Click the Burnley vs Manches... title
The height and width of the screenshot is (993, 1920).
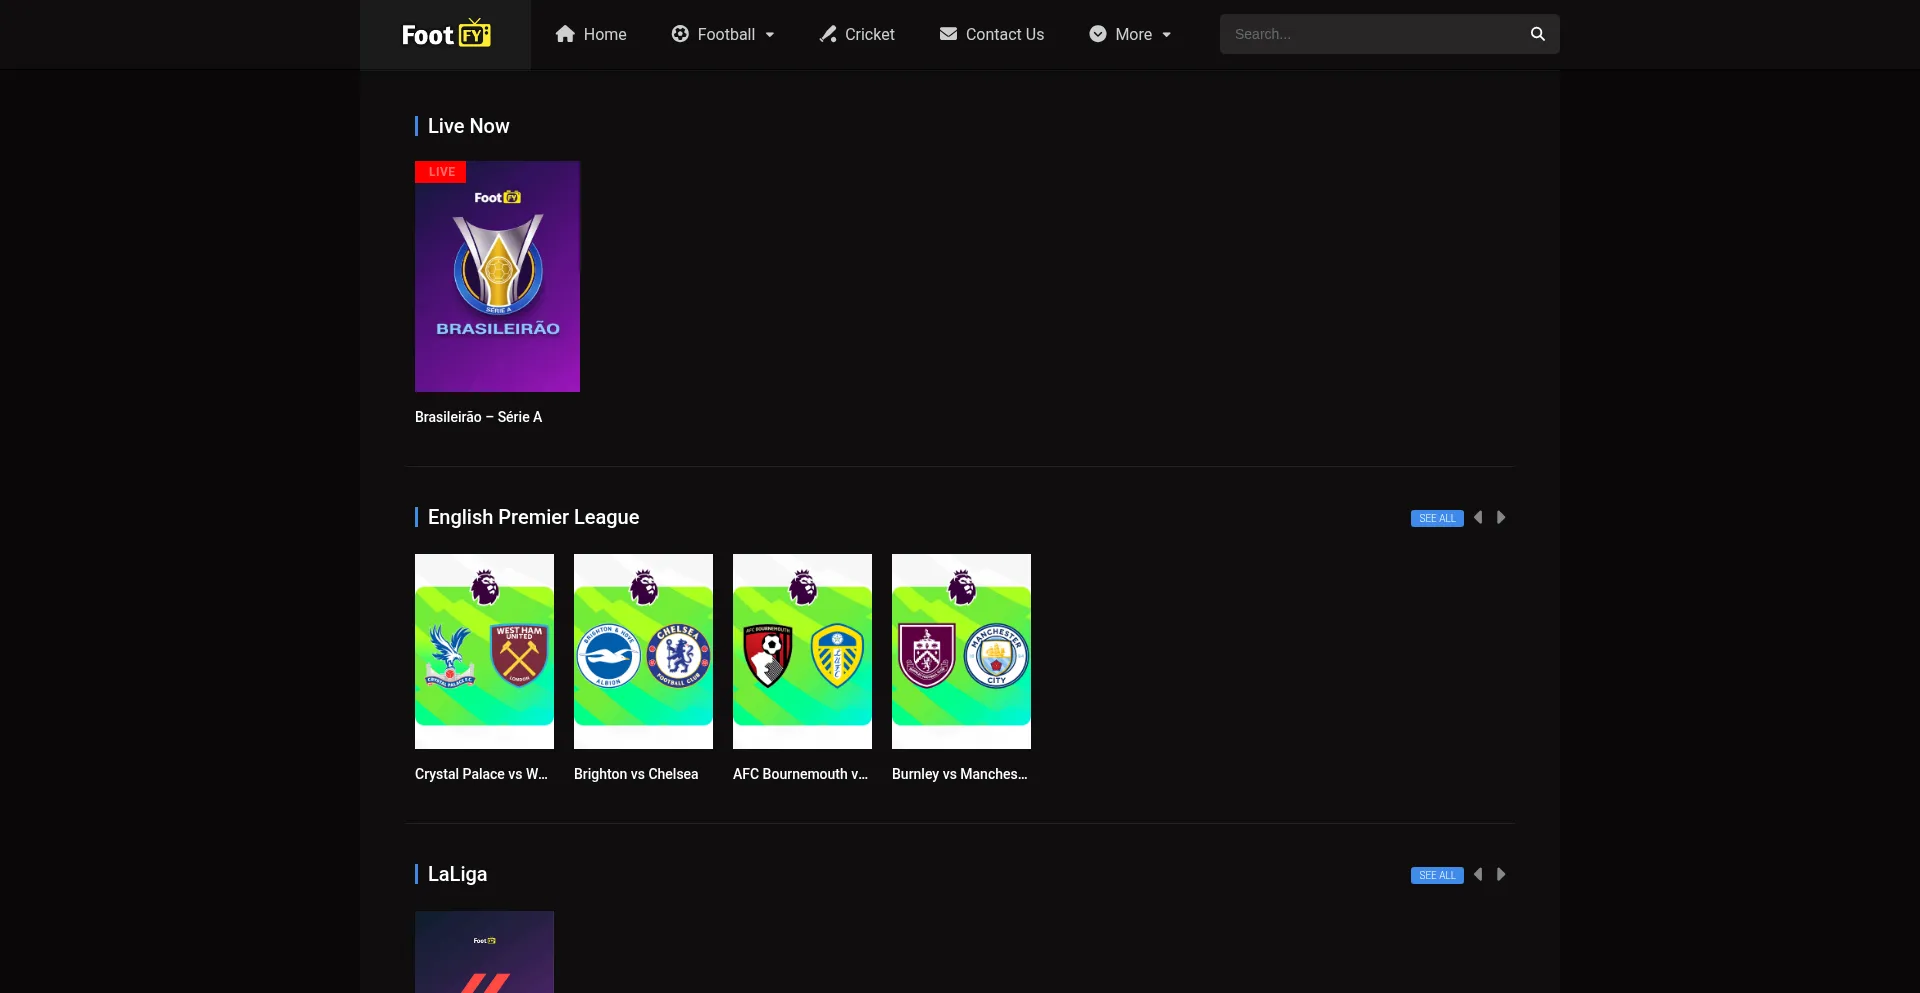(x=959, y=774)
